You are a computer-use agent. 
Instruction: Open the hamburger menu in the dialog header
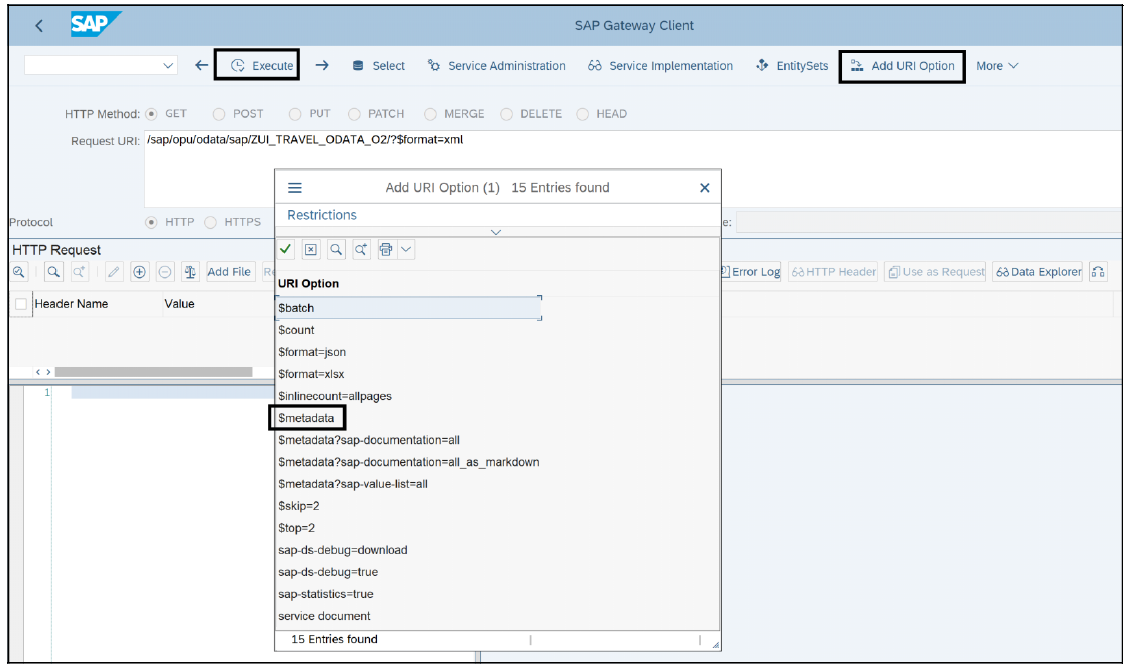(x=295, y=187)
